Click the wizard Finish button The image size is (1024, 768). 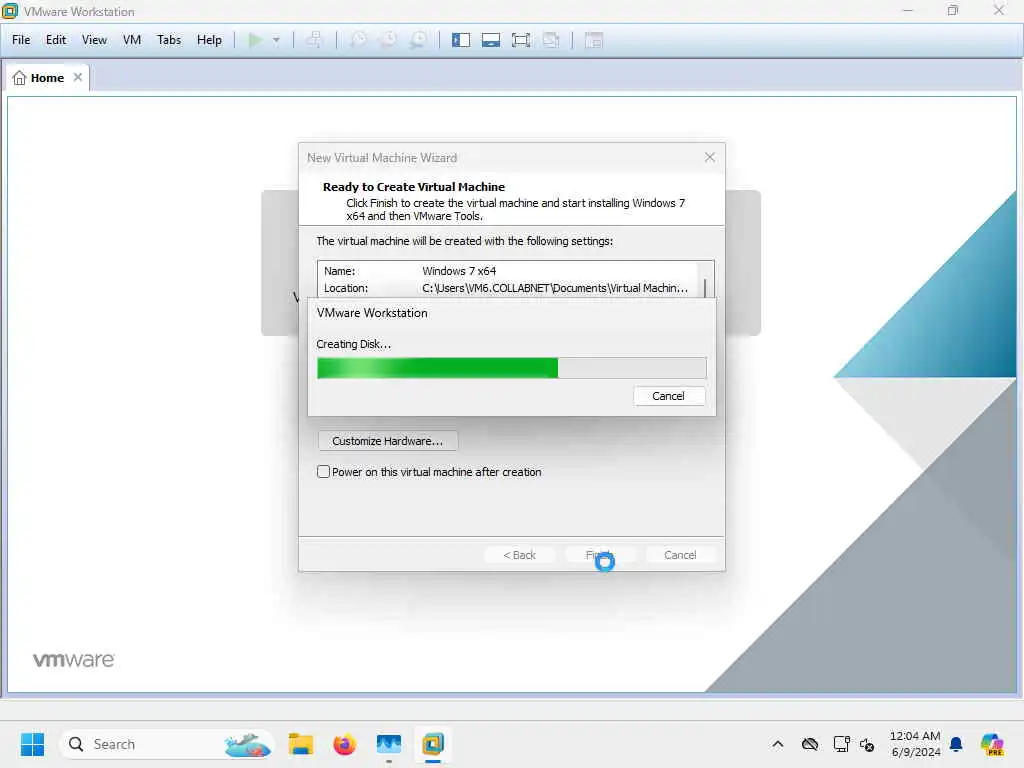600,555
